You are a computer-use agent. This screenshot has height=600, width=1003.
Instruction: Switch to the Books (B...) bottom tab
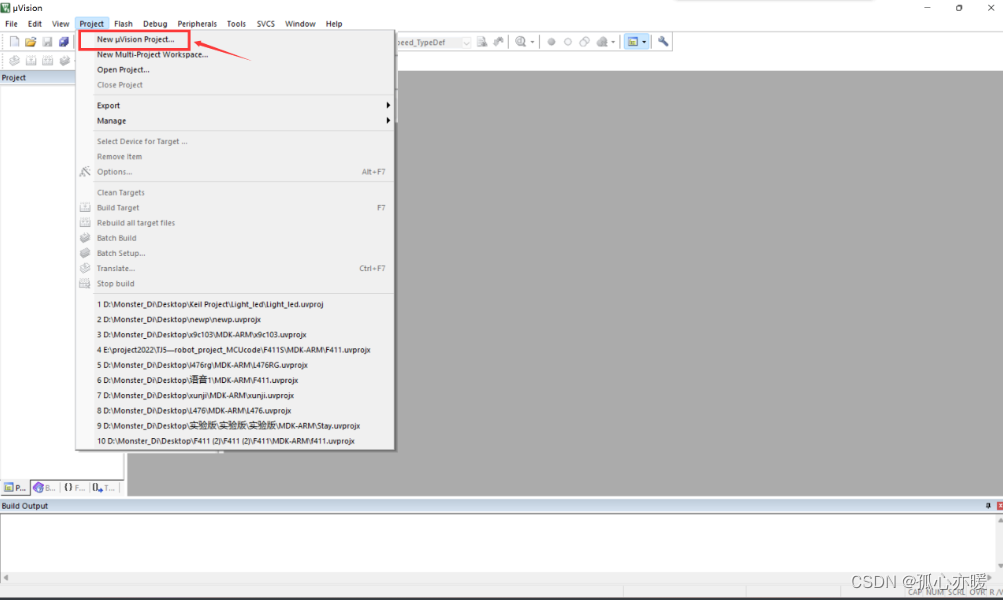pos(45,487)
